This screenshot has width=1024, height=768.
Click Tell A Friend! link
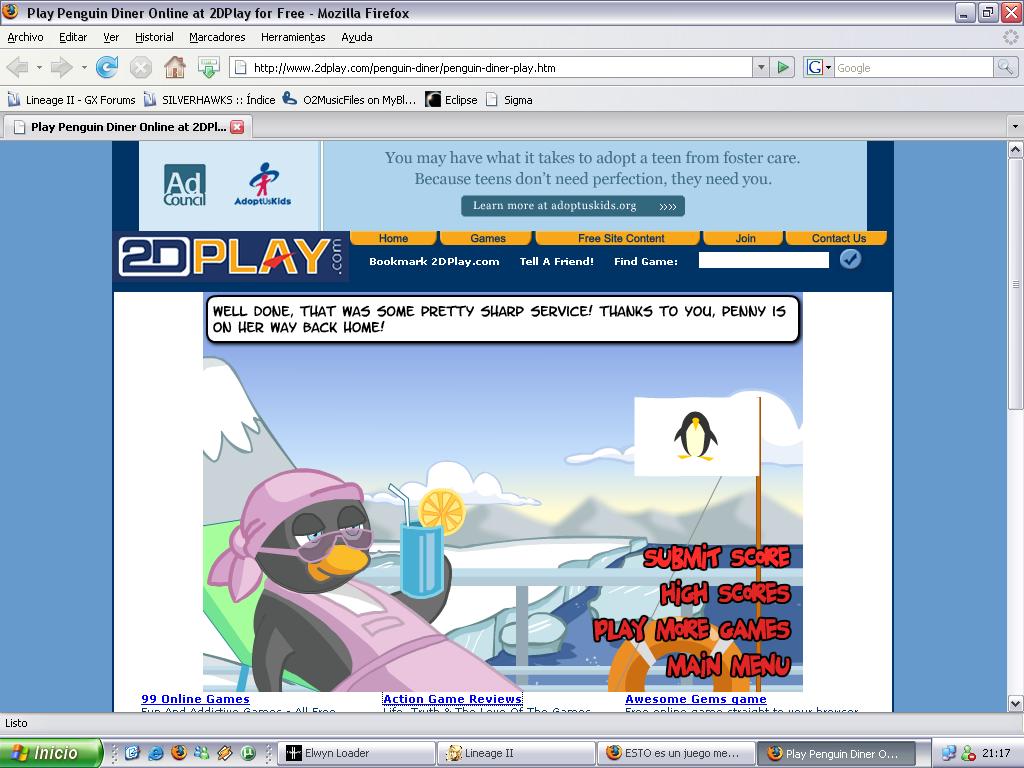pyautogui.click(x=556, y=261)
